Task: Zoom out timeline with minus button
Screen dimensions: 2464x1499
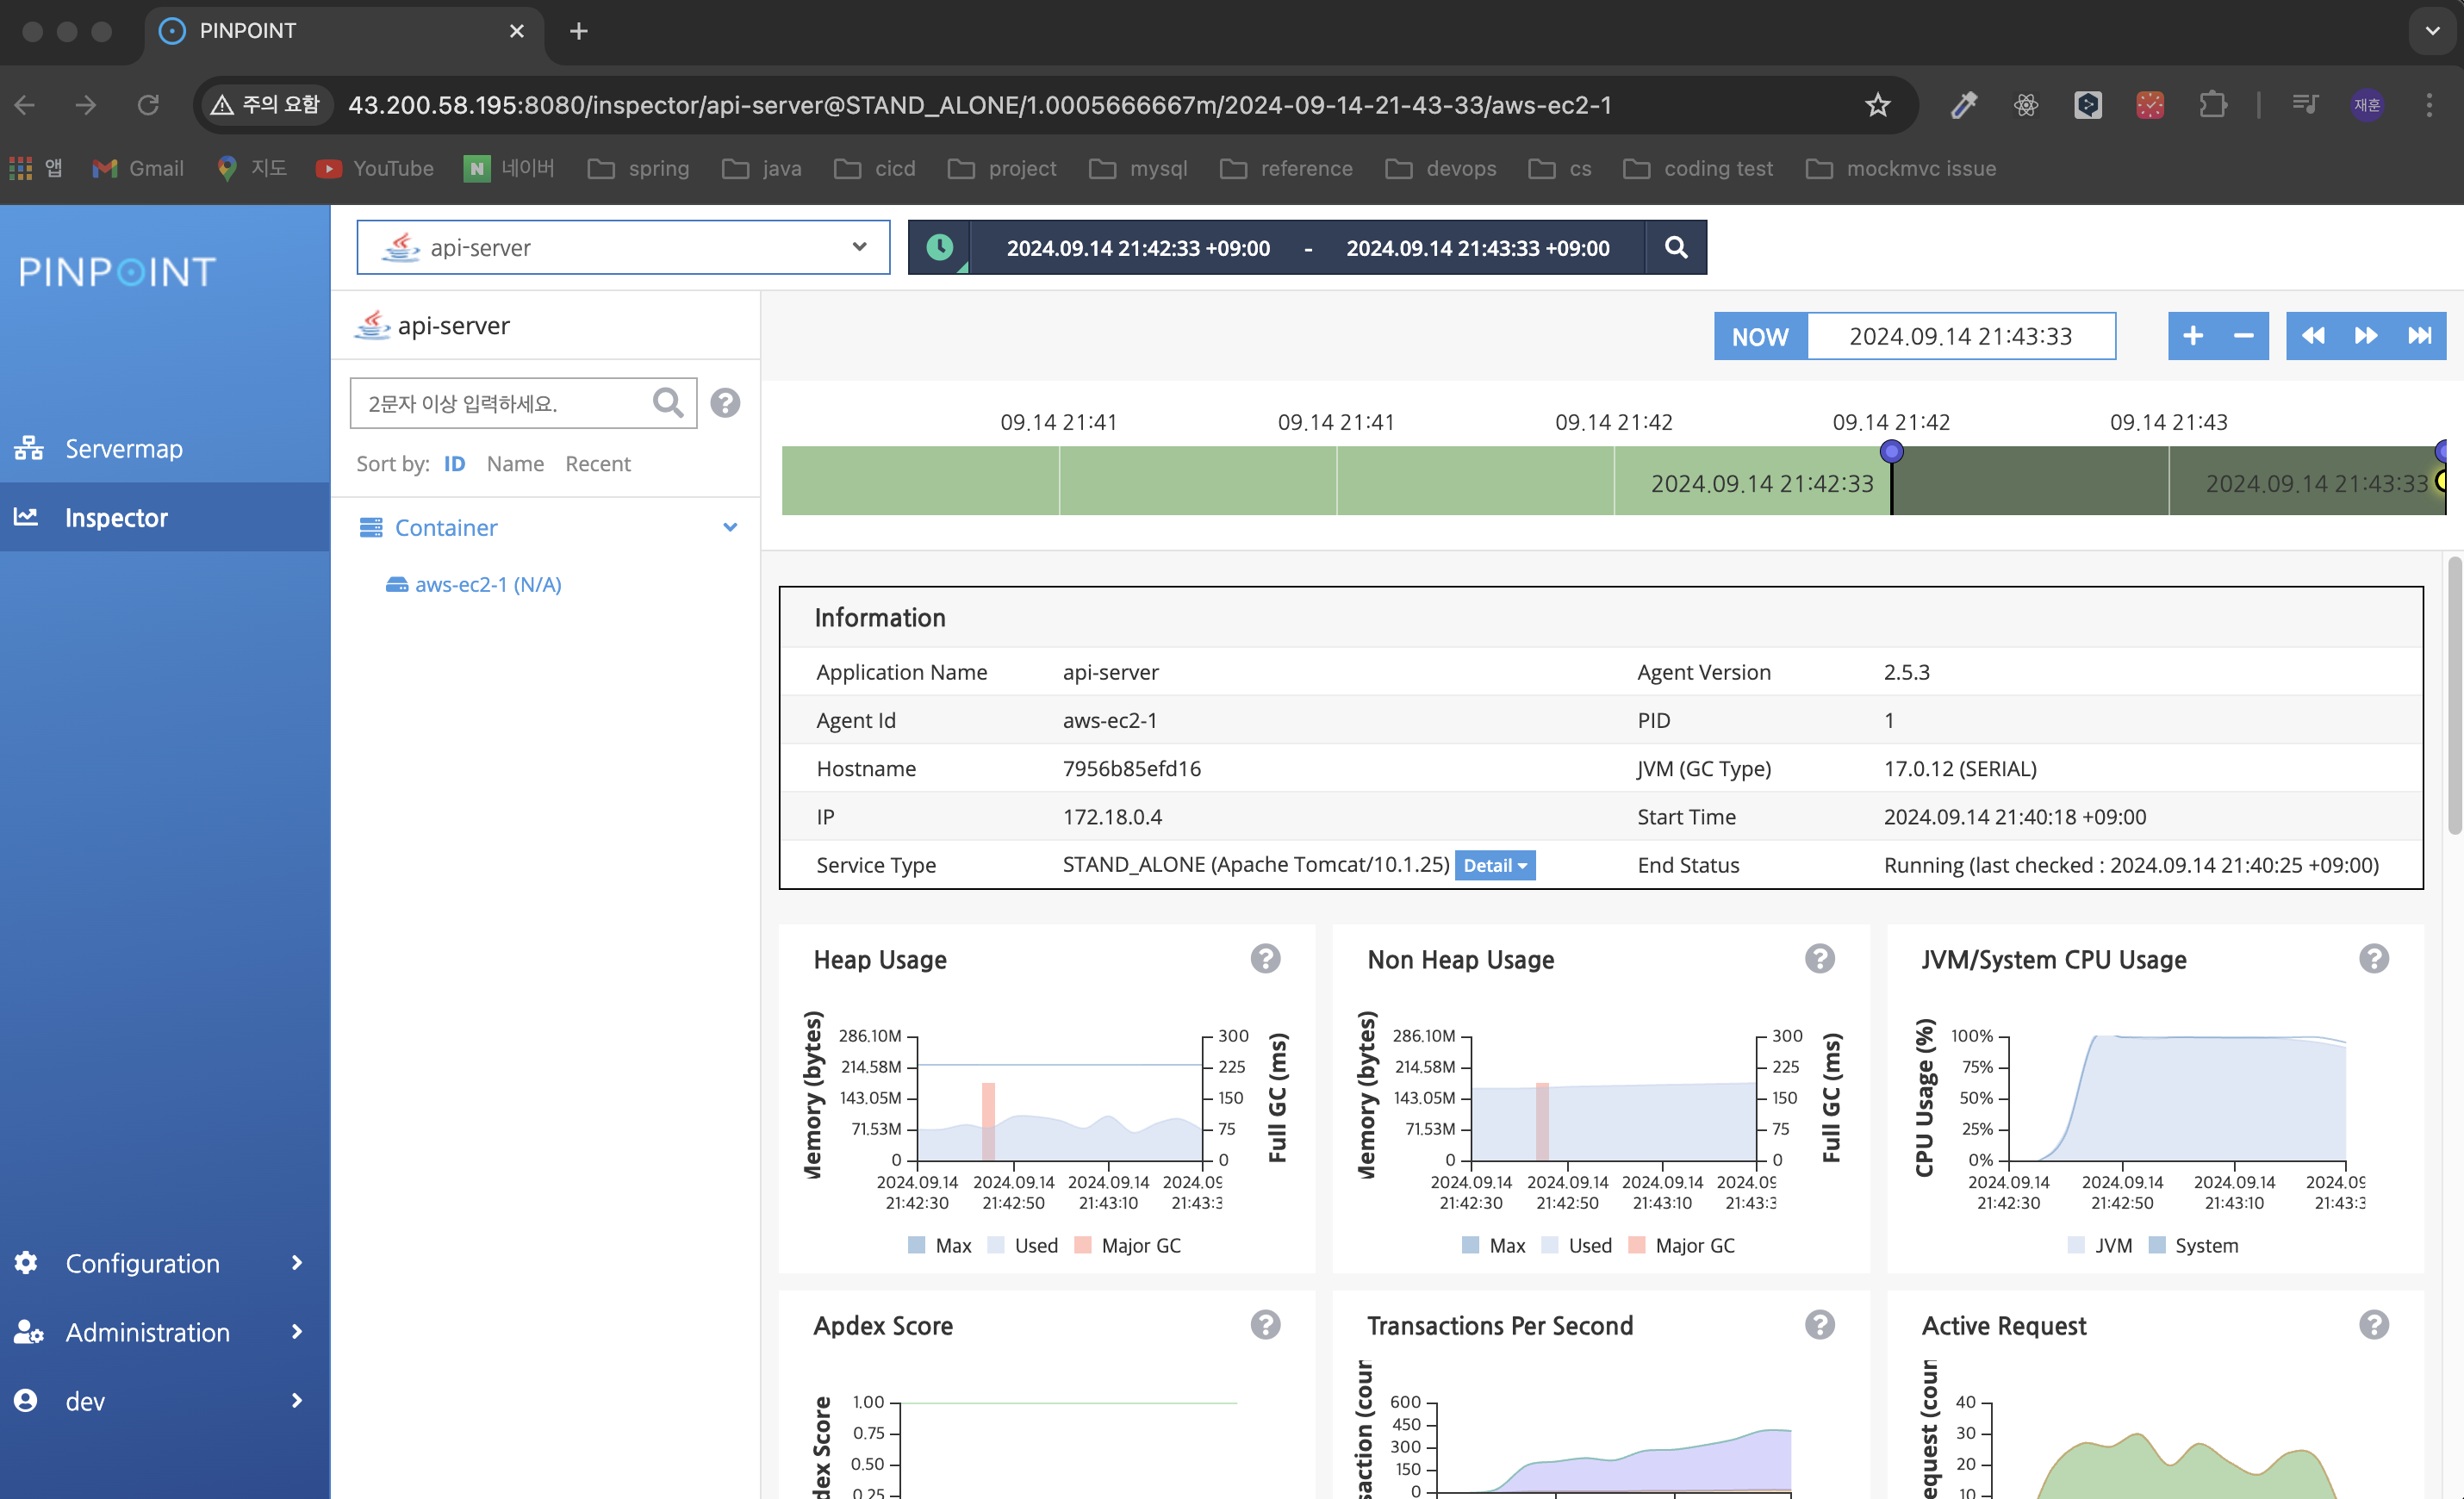Action: click(2243, 336)
